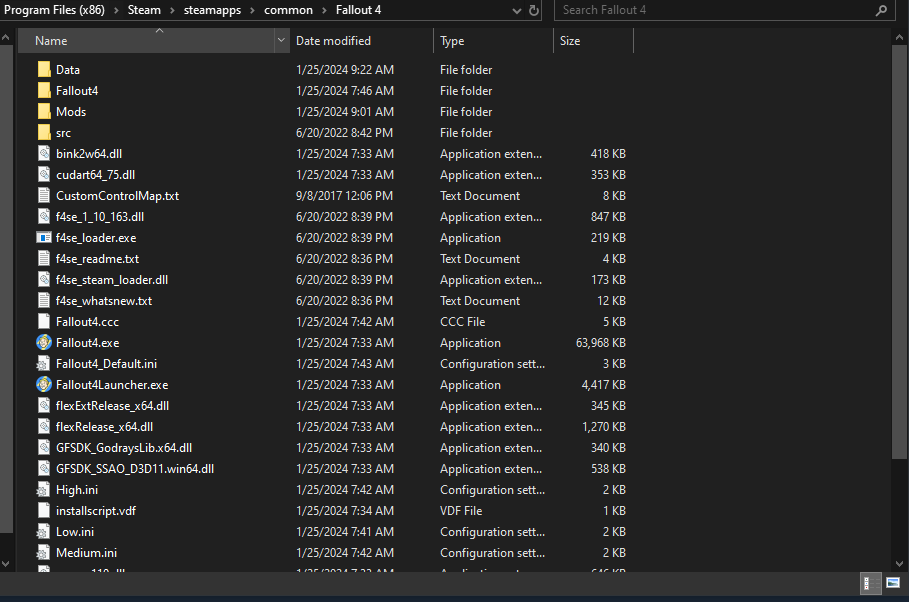Click the file list scroll up arrow

click(x=899, y=37)
